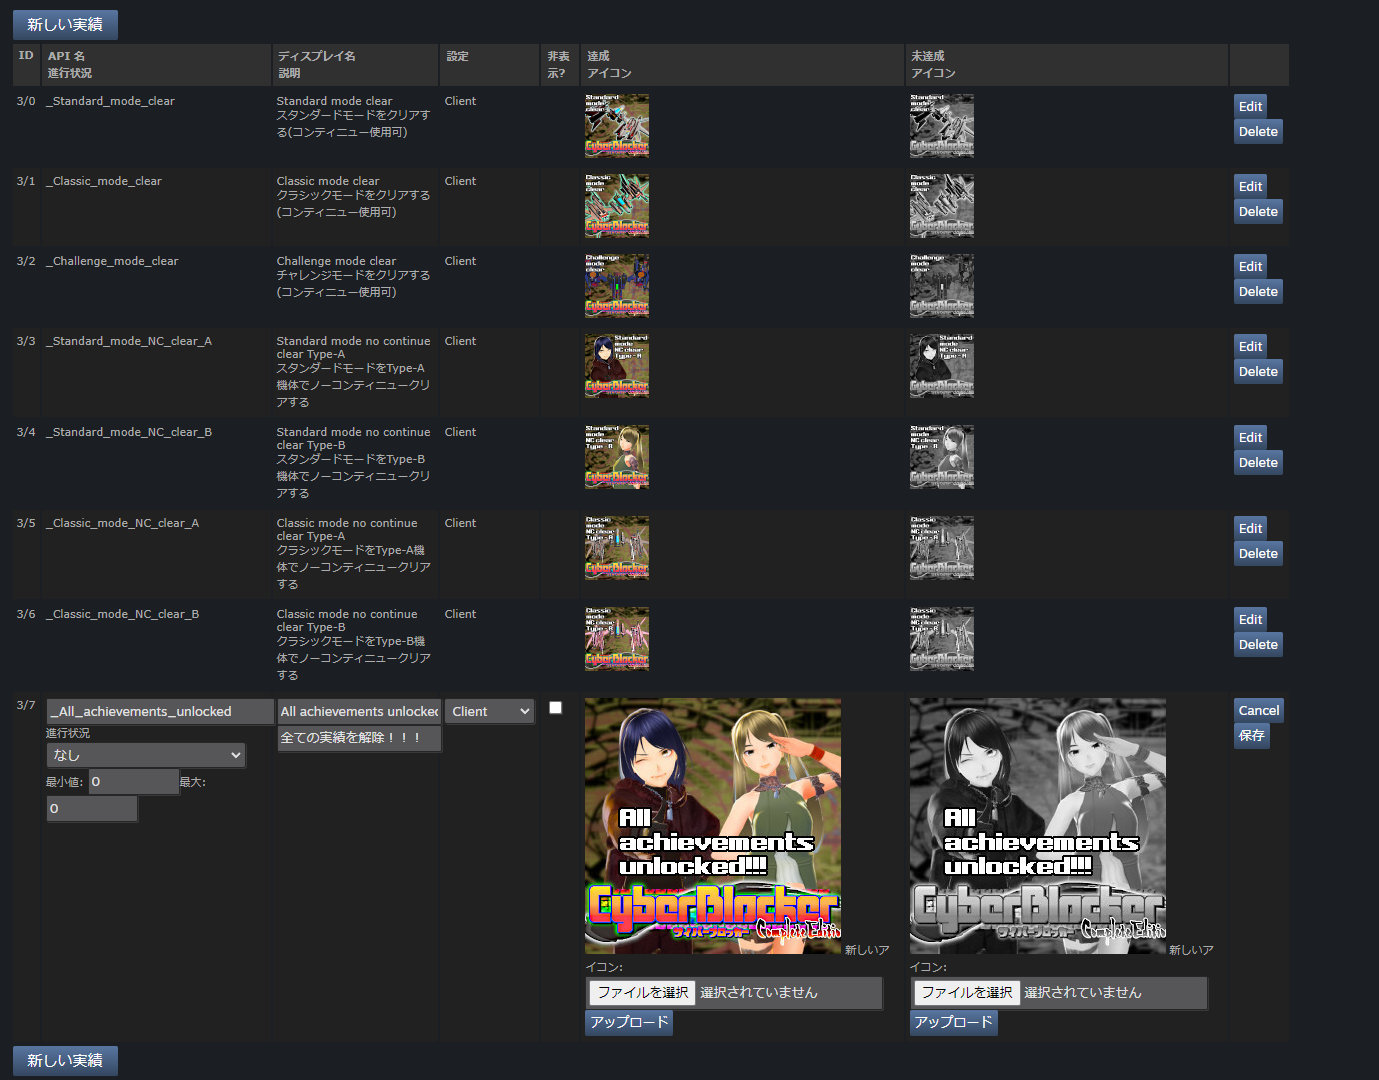
Task: Click the achieved icon for _Standard_mode_NC_clear_B
Action: pos(617,457)
